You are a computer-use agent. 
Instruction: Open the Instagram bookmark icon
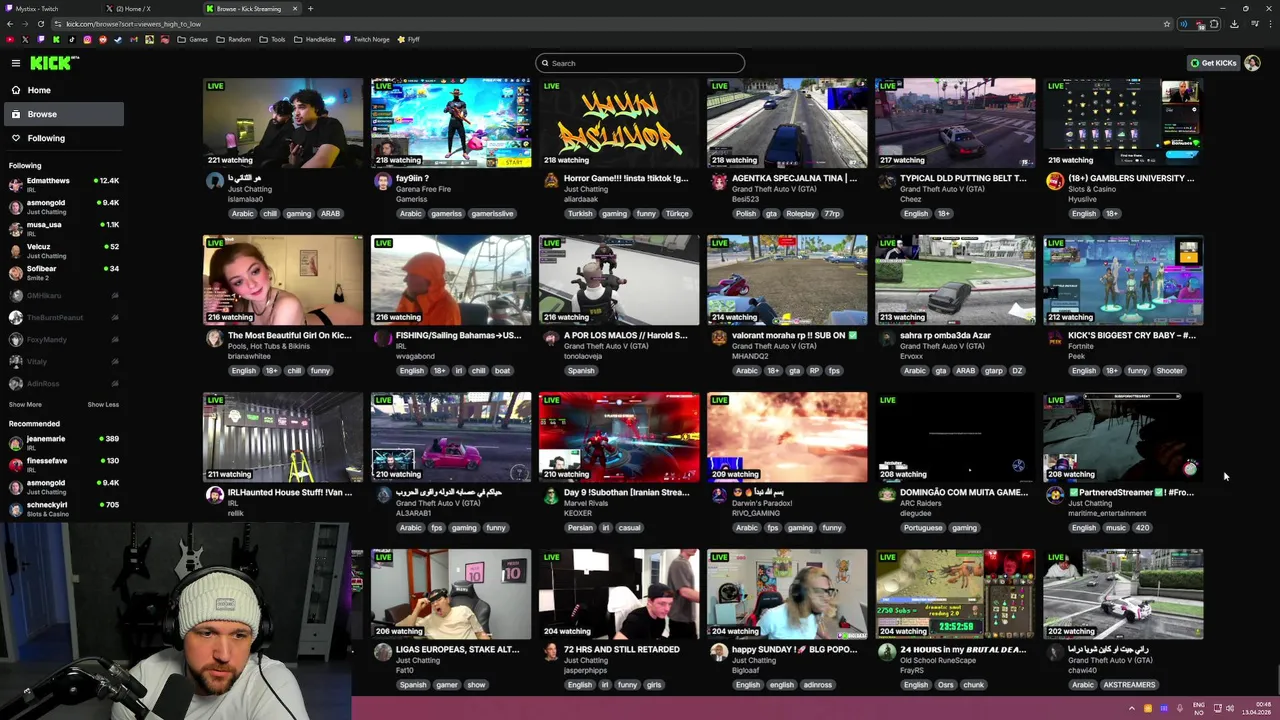coord(87,40)
